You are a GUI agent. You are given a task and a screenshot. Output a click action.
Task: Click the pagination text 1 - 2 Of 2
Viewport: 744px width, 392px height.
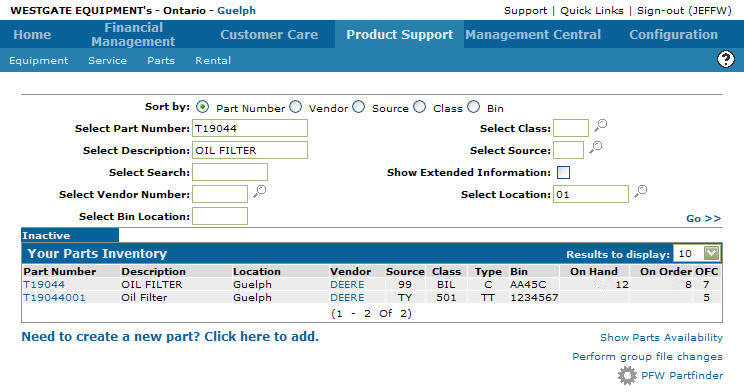click(372, 313)
